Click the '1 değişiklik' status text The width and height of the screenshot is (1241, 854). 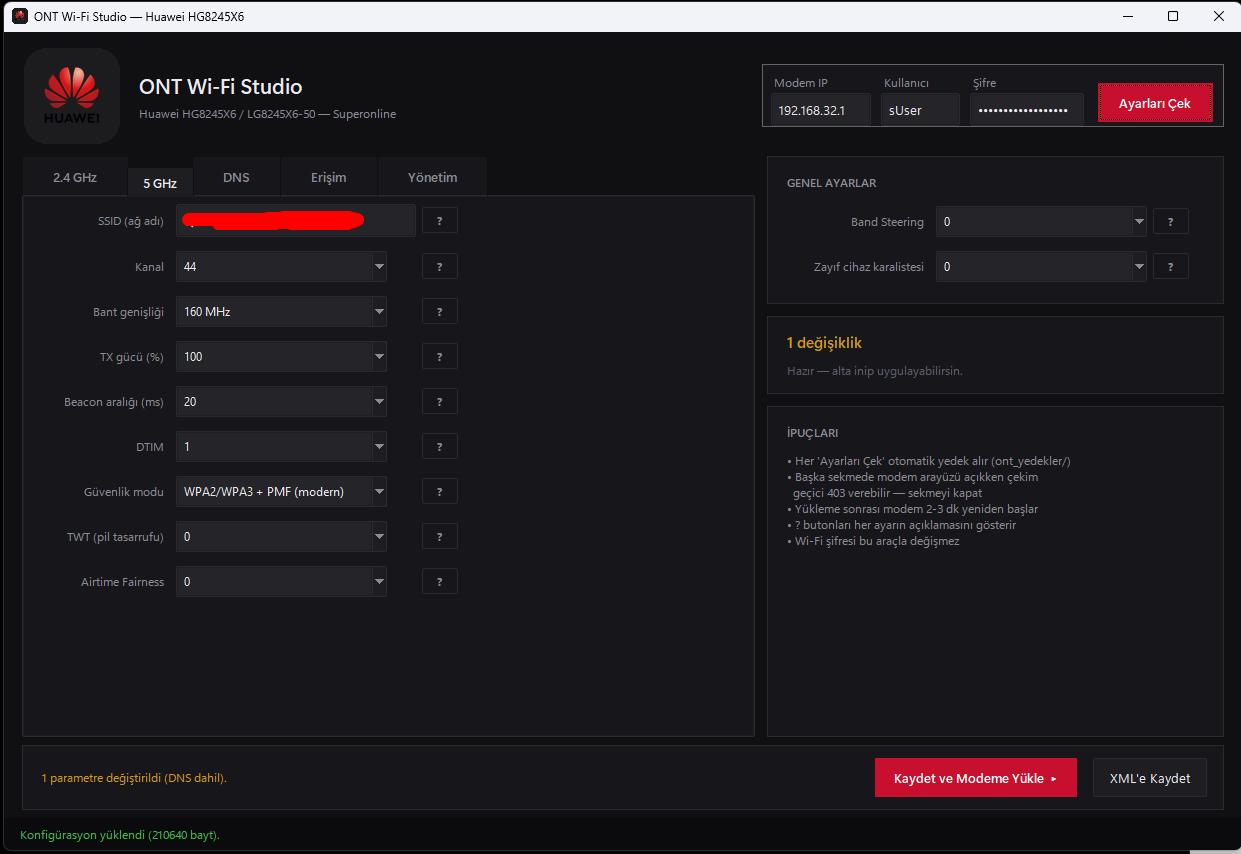(x=824, y=343)
